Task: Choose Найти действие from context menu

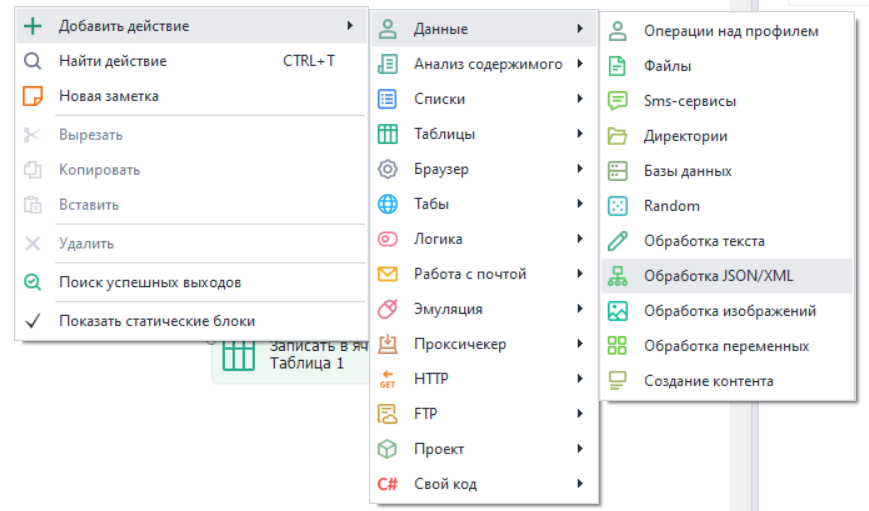Action: point(112,61)
